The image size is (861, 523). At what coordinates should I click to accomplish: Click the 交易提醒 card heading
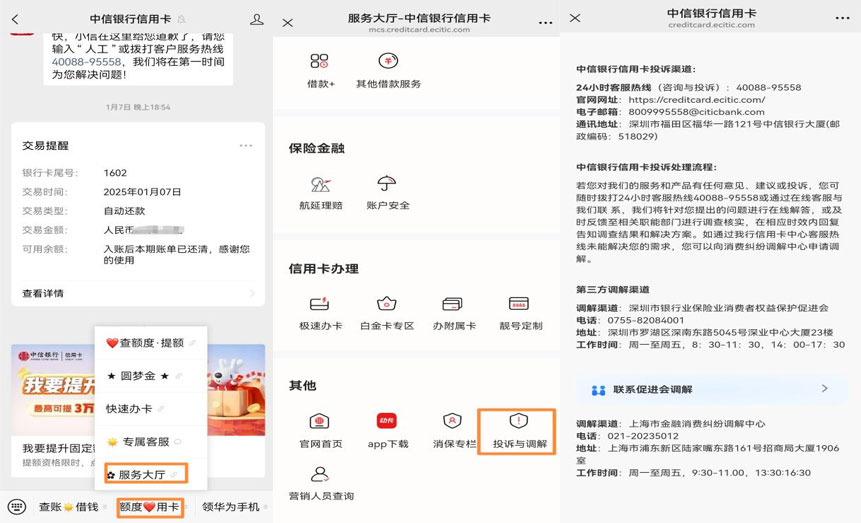[46, 146]
